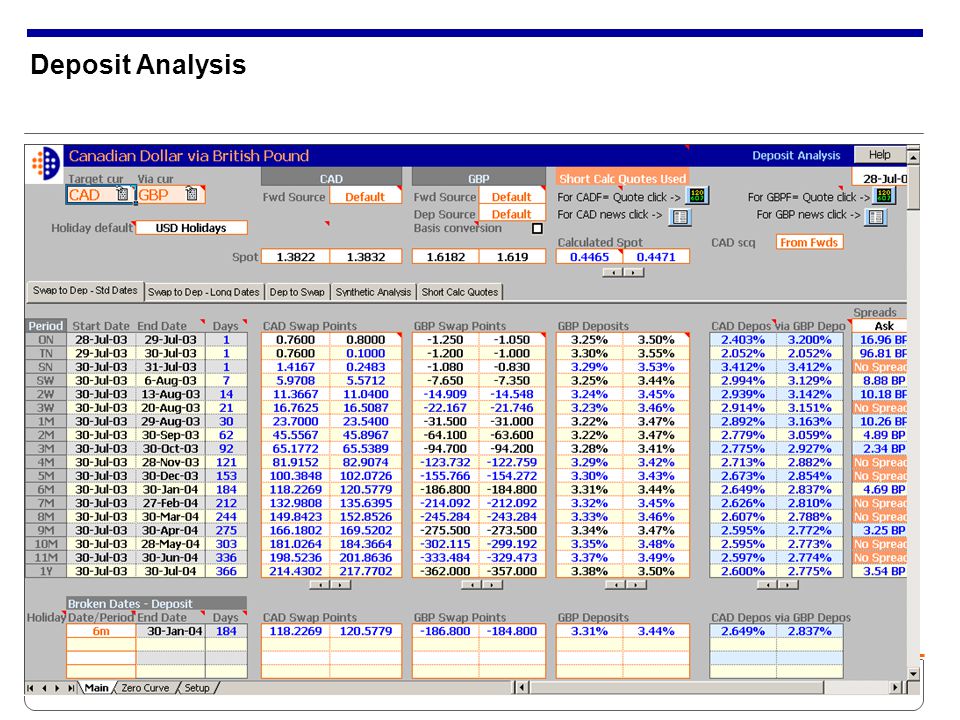The image size is (960, 720).
Task: Step left under CAD Depos via GBP table
Action: coord(767,585)
